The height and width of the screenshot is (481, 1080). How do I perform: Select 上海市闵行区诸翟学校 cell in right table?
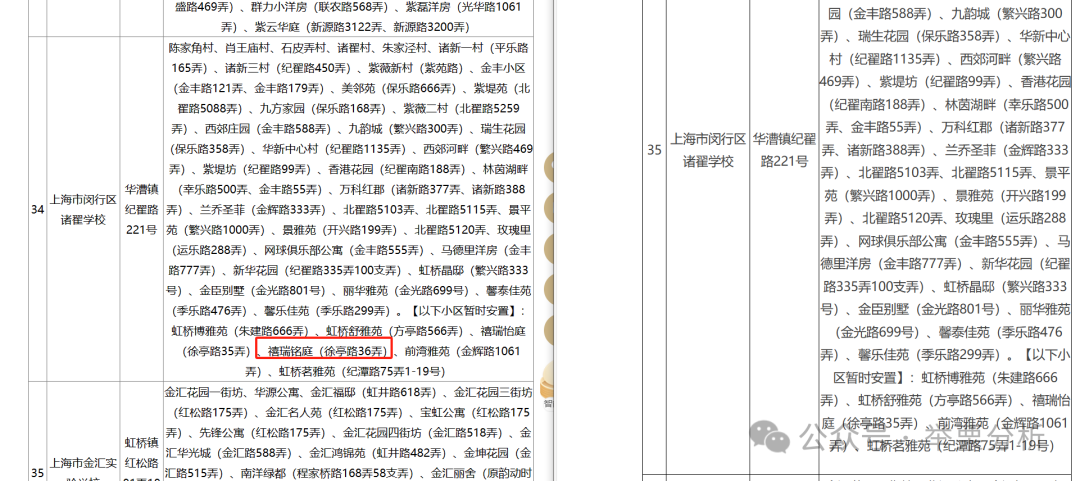pyautogui.click(x=708, y=150)
